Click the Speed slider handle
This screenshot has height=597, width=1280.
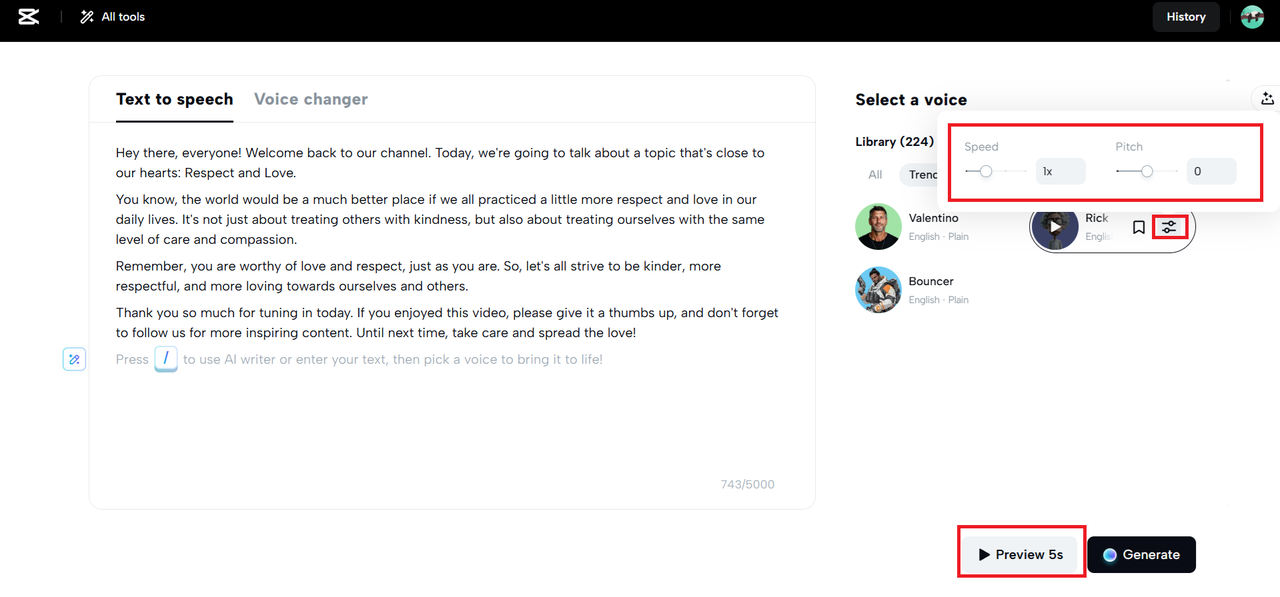[986, 172]
